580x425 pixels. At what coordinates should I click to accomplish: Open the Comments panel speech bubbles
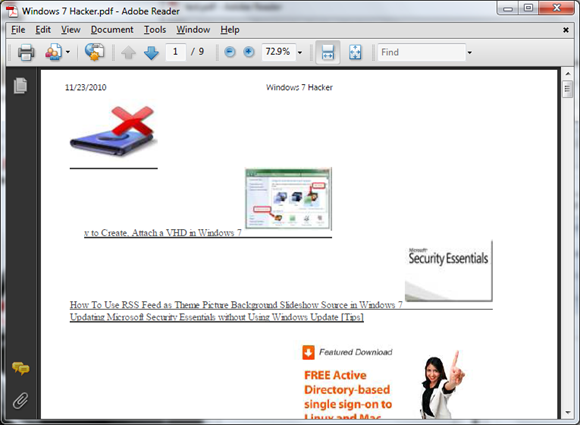[21, 368]
